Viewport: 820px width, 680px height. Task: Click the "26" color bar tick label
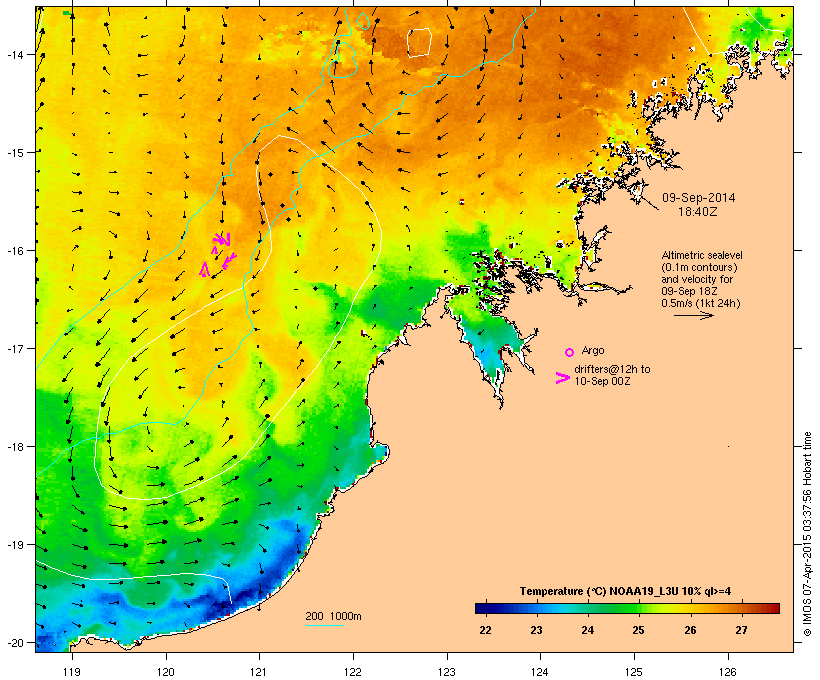tap(690, 630)
